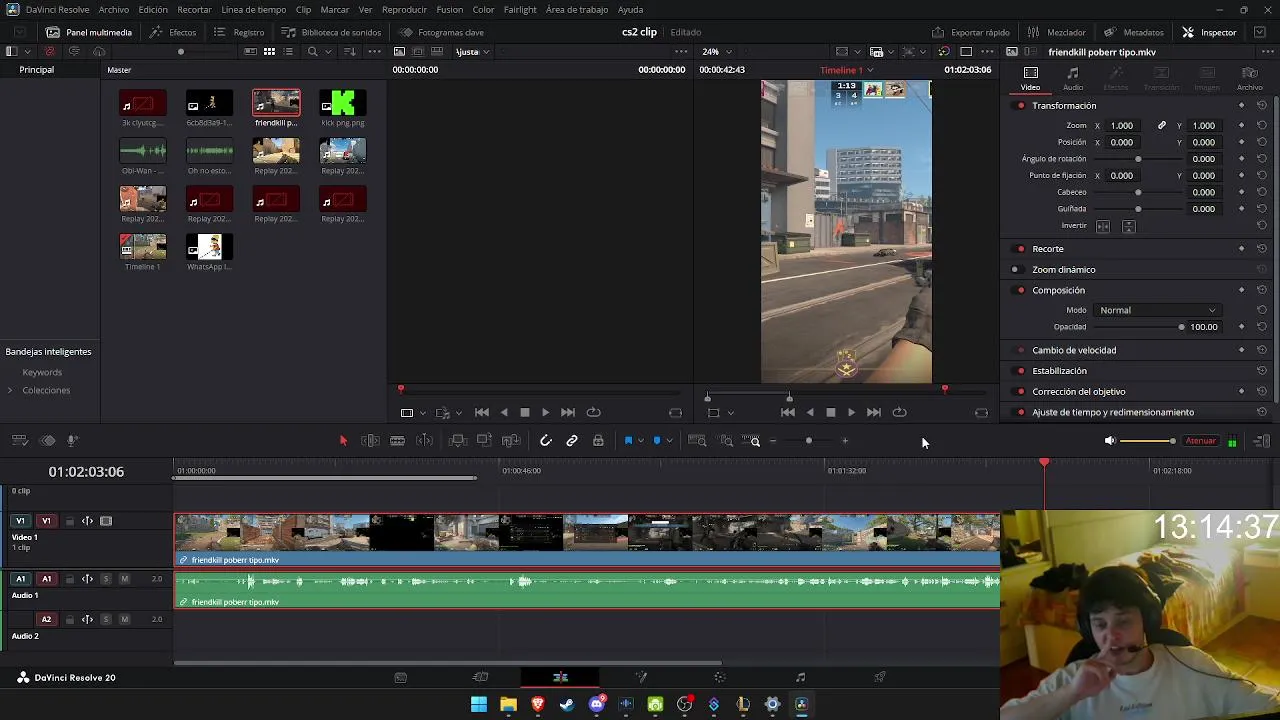
Task: Add a blue flag to the clip
Action: (628, 441)
